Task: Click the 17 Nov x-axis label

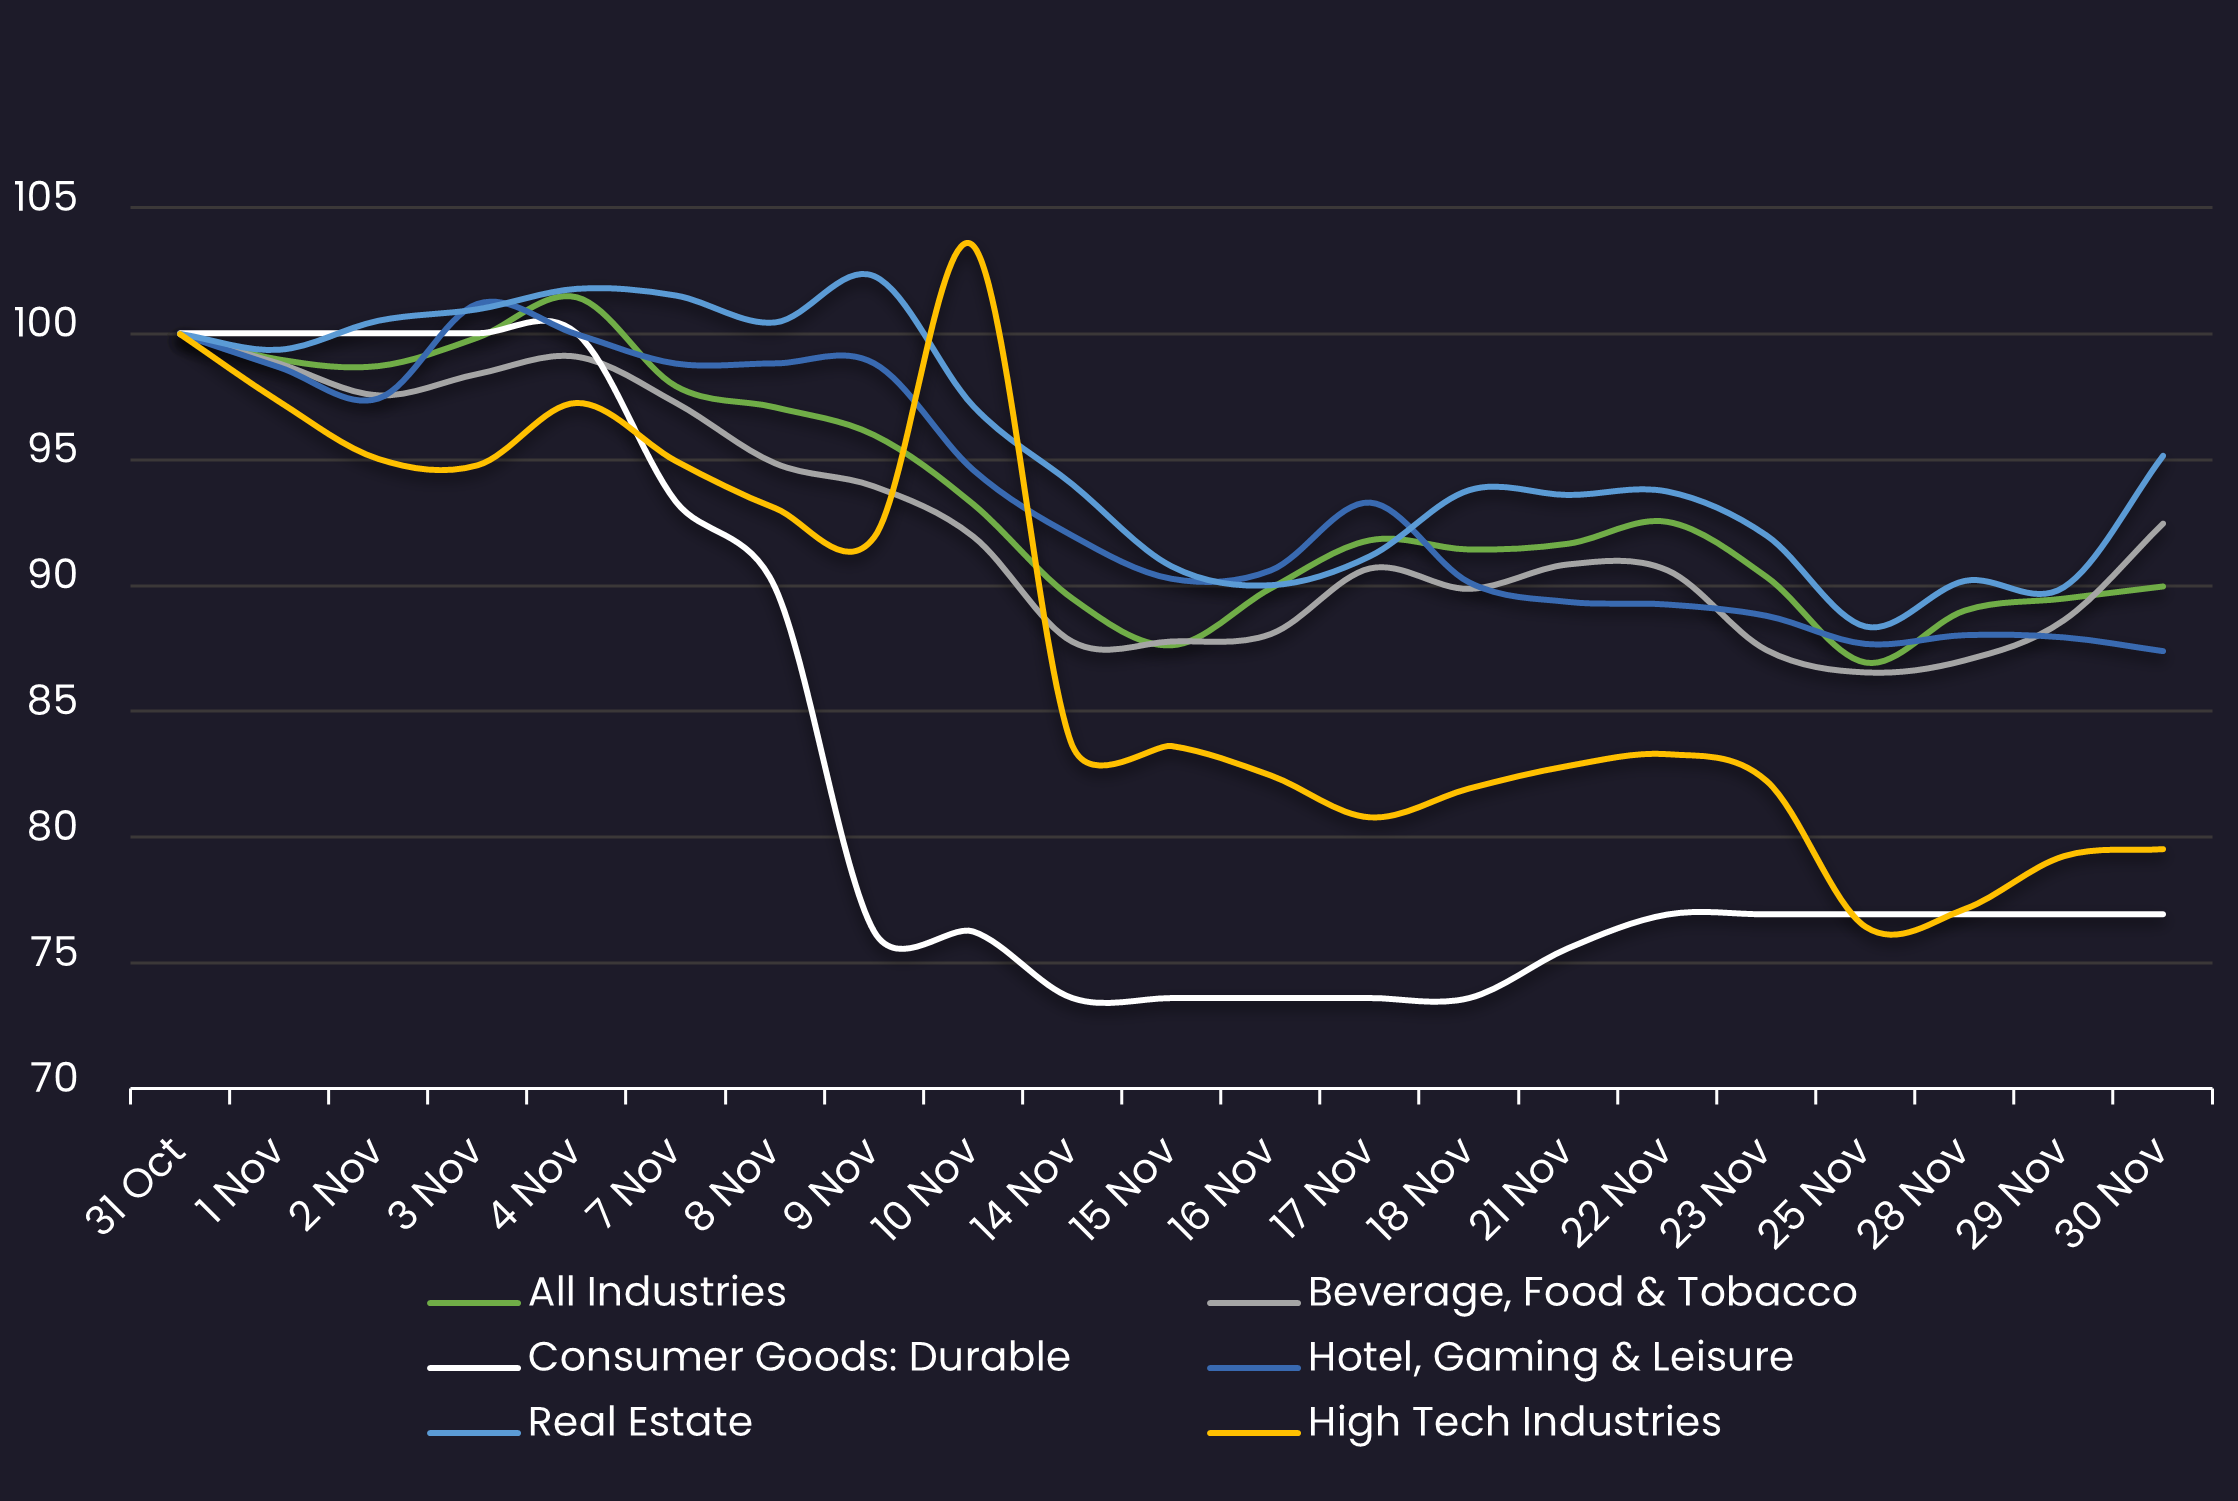Action: point(1321,1190)
